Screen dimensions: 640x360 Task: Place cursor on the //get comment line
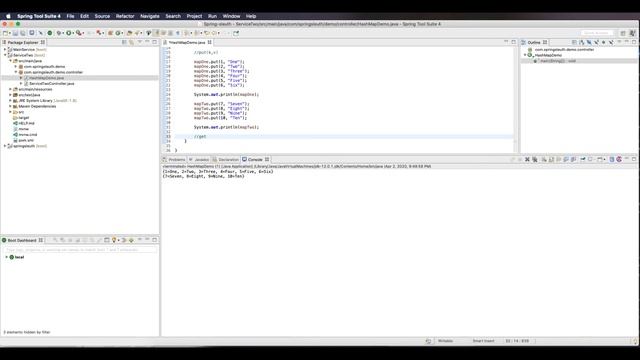200,137
